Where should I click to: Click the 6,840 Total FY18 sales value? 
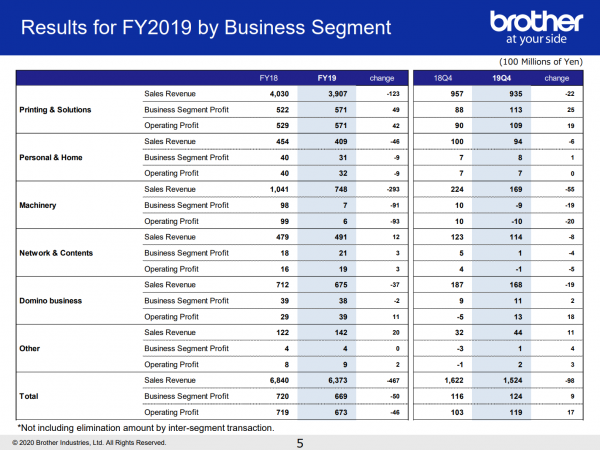[279, 380]
